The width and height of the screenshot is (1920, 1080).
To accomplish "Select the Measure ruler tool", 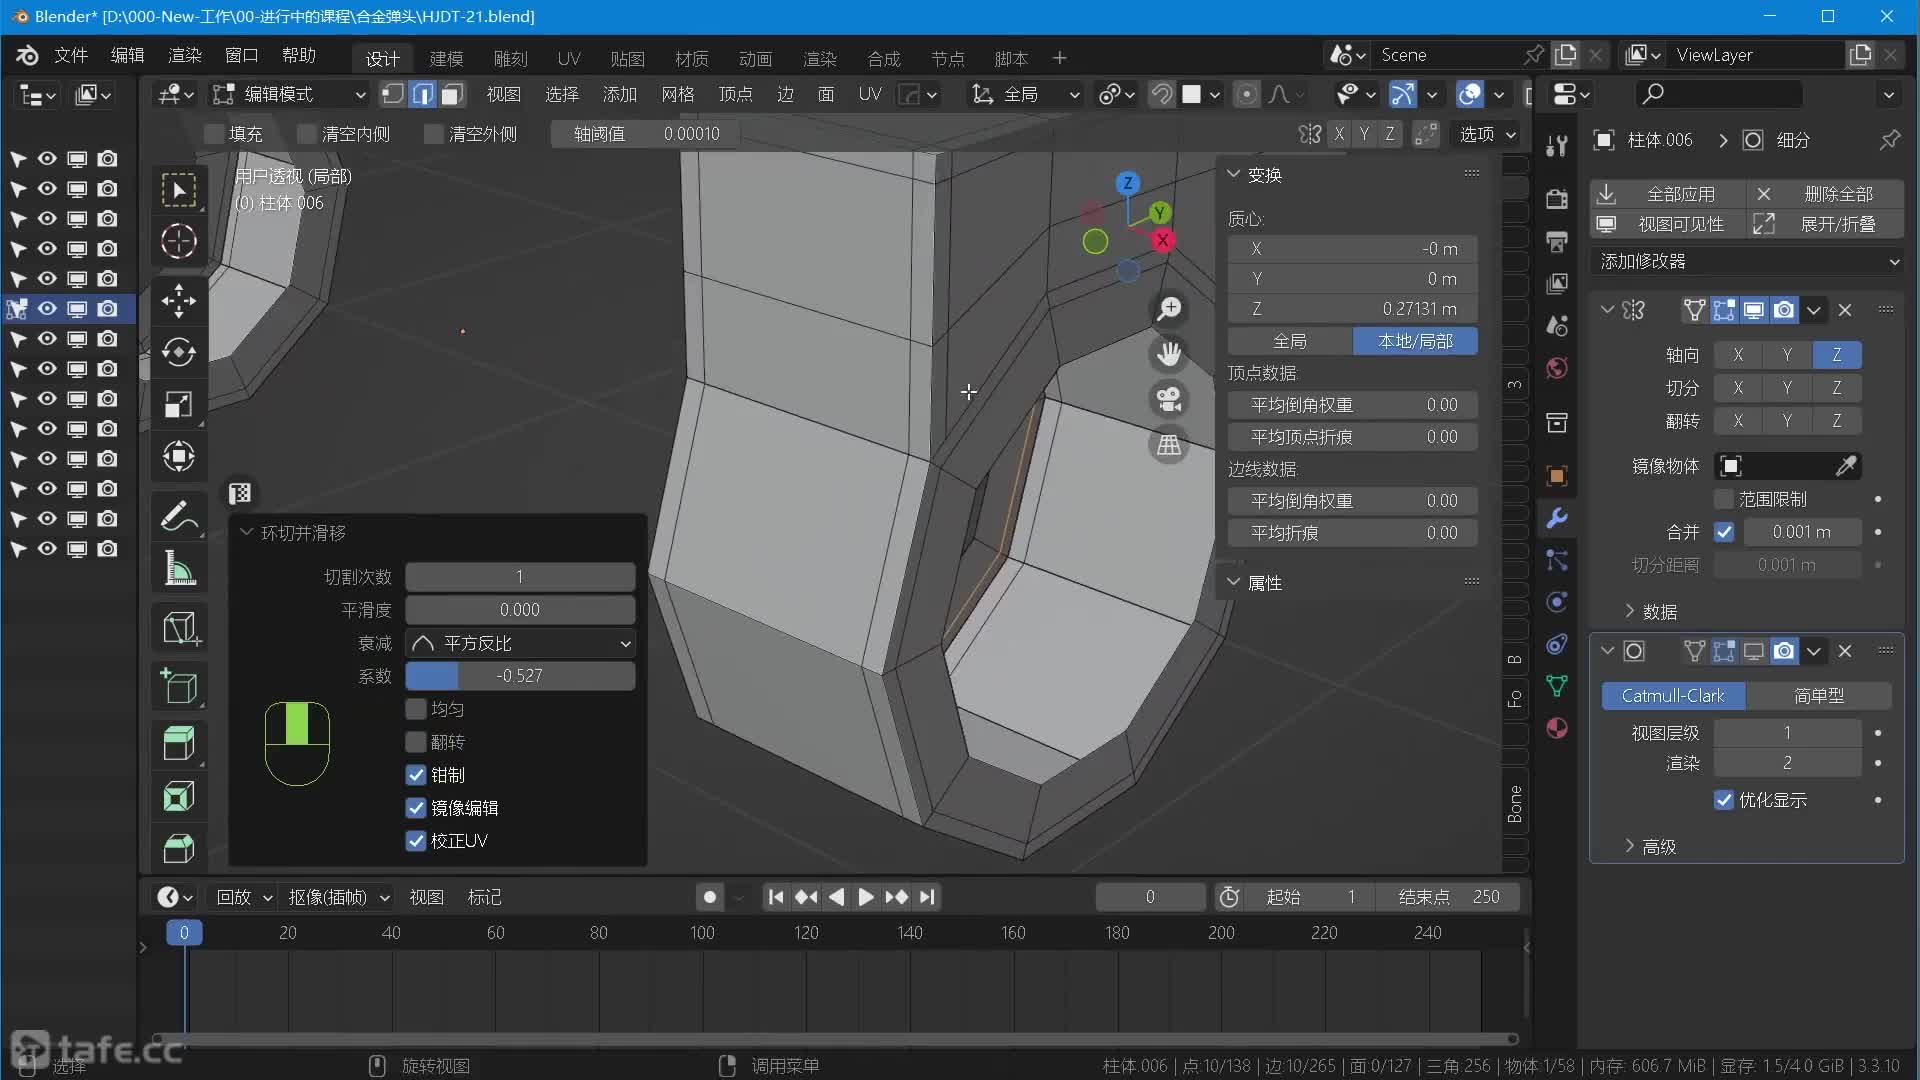I will (x=179, y=569).
